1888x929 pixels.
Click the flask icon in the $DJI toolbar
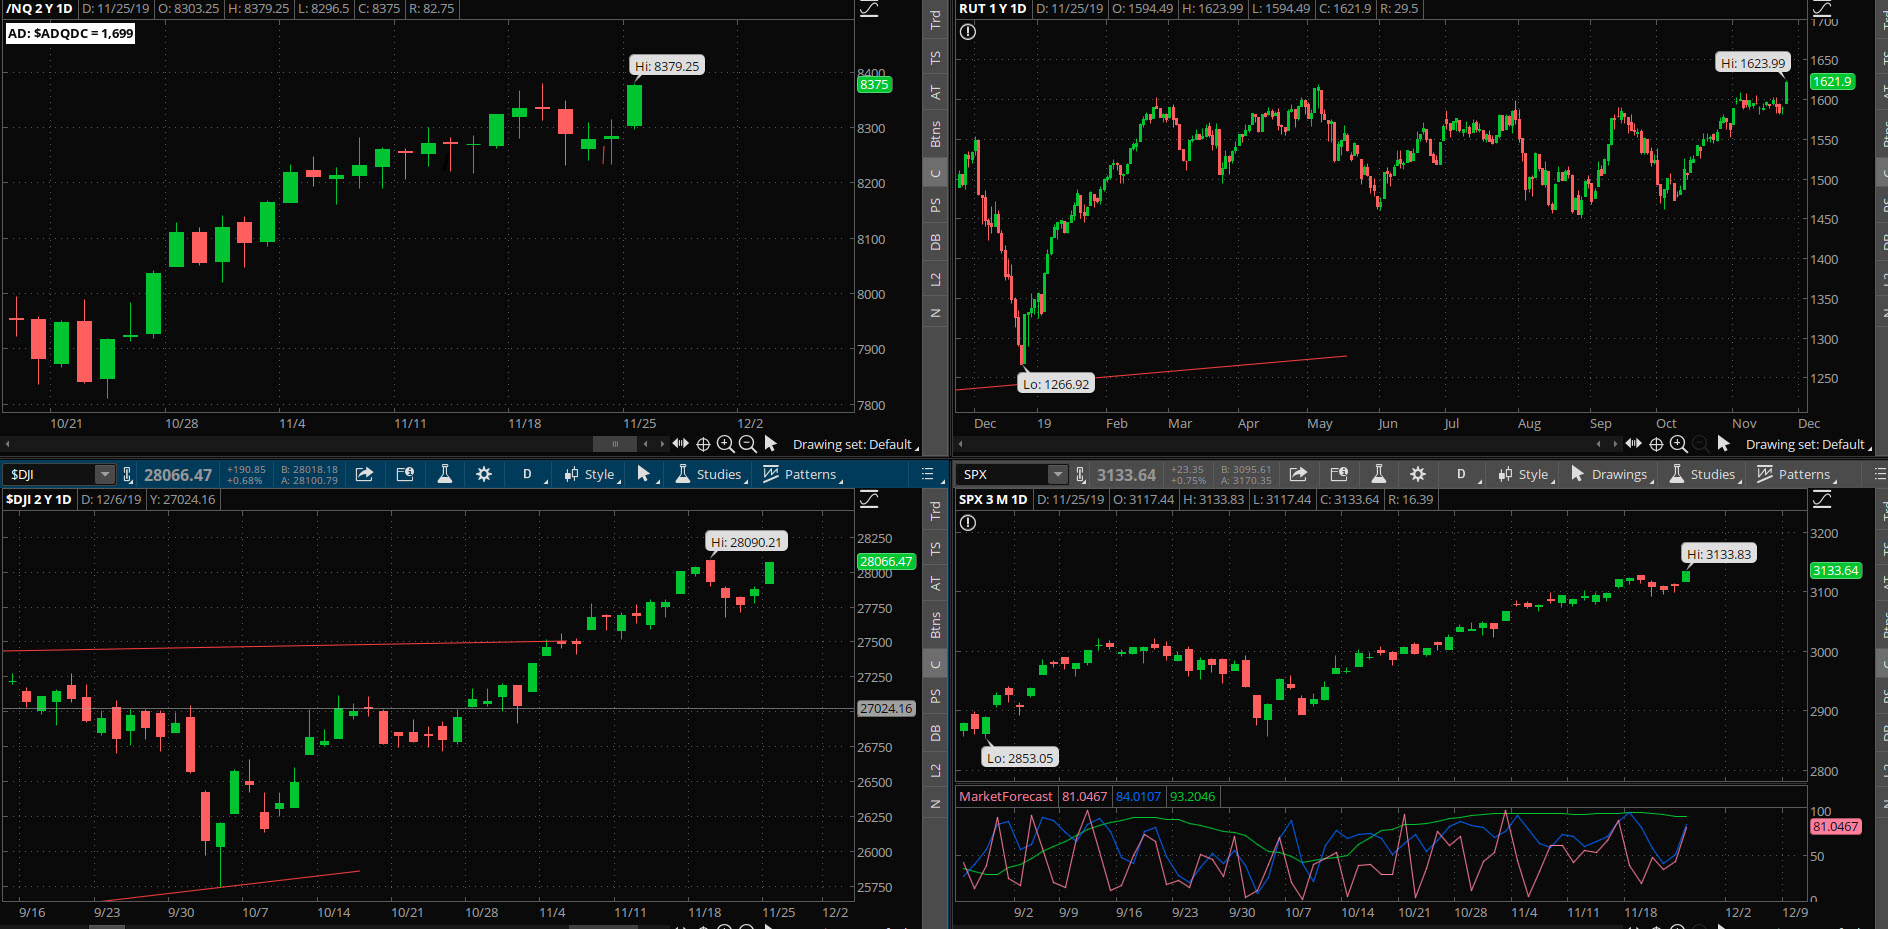click(445, 474)
